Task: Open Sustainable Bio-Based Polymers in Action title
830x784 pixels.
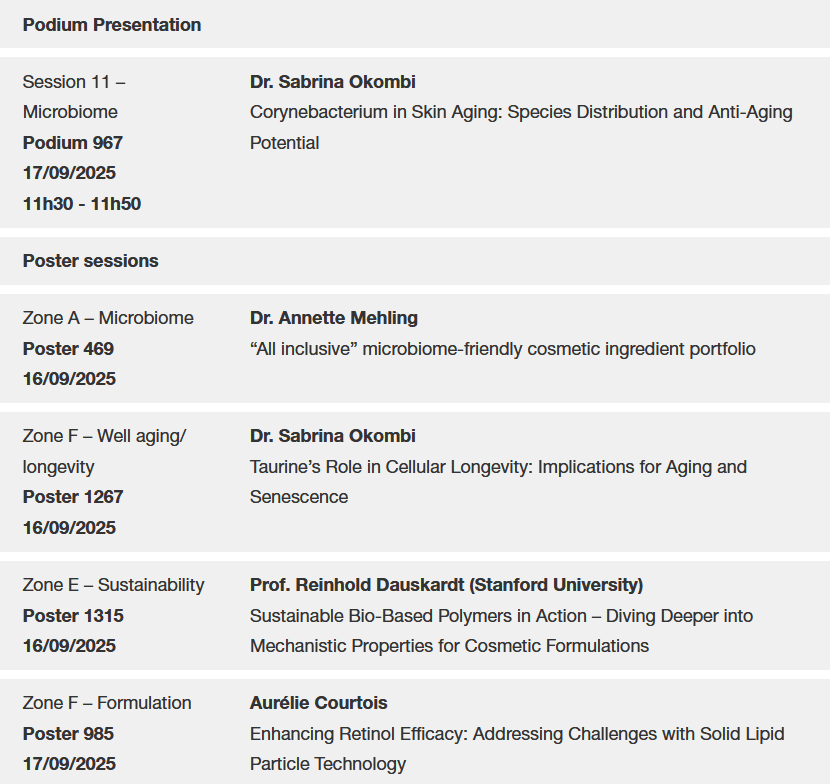Action: (x=501, y=631)
